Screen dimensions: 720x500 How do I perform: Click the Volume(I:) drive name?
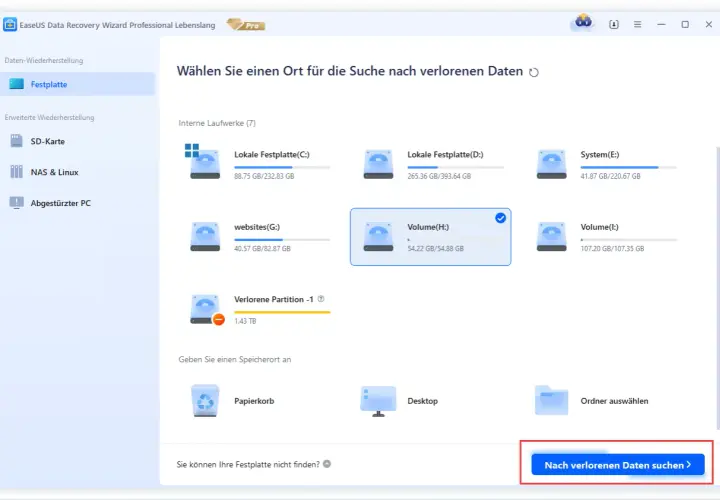[599, 227]
